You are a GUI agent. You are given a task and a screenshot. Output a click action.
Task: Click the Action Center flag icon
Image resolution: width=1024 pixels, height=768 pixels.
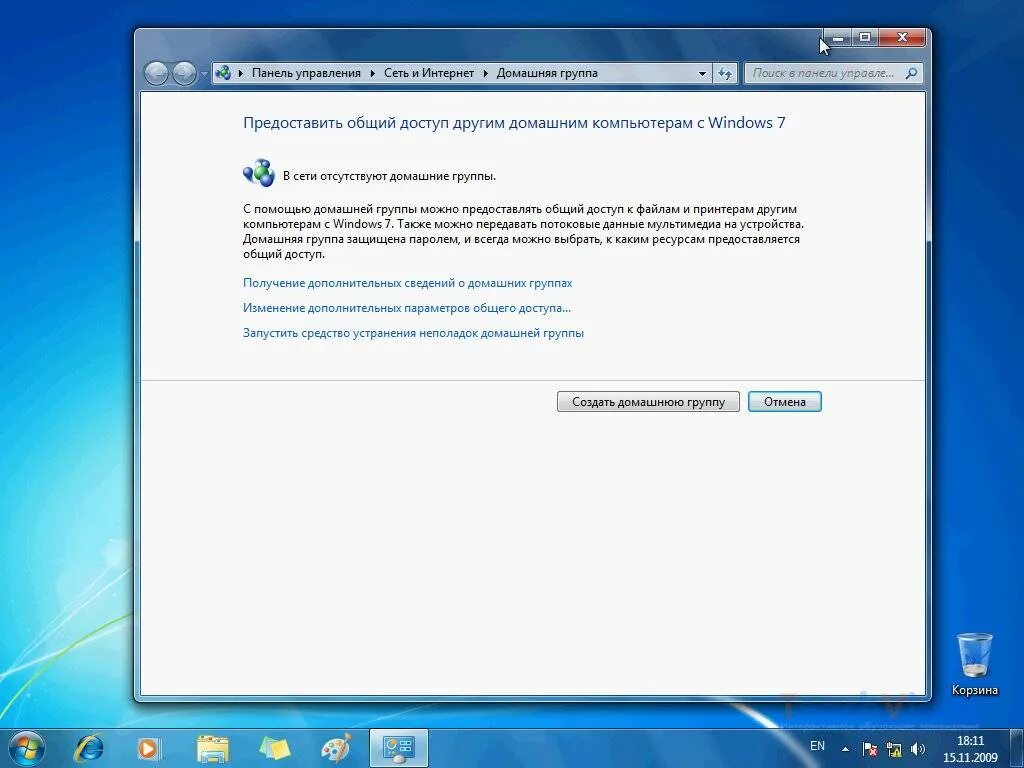point(869,749)
